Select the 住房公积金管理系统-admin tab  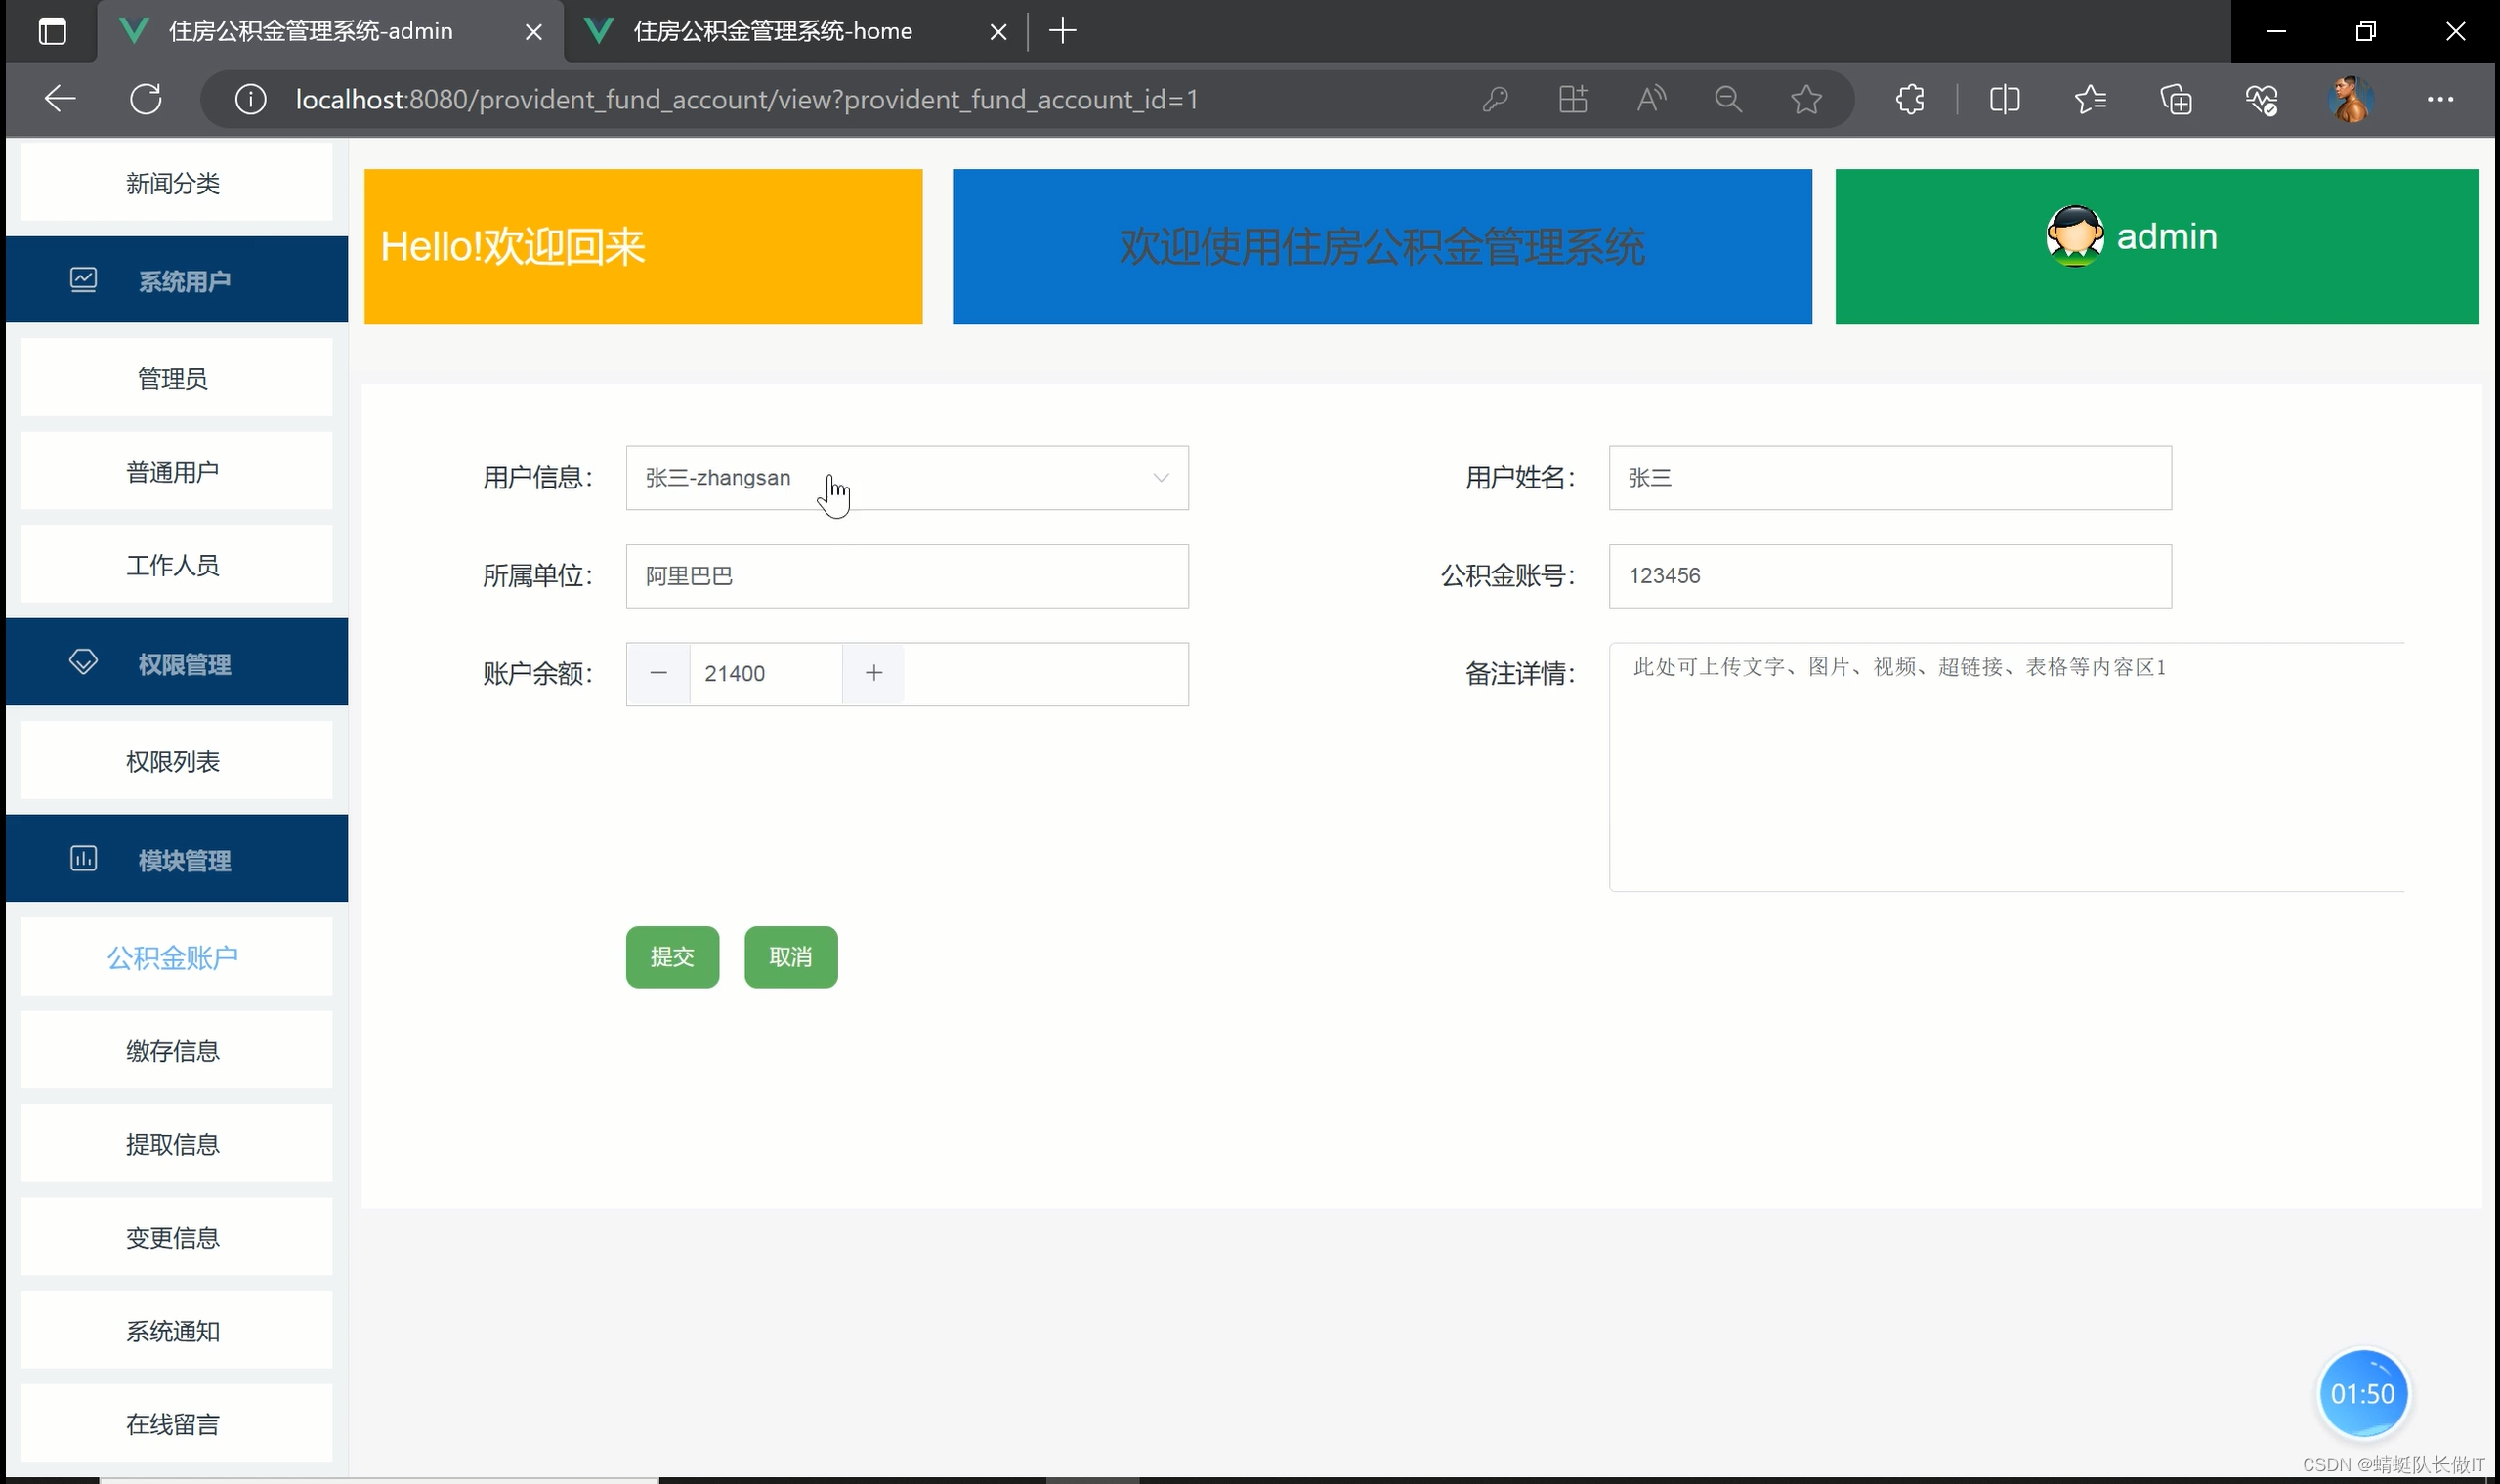pyautogui.click(x=310, y=31)
